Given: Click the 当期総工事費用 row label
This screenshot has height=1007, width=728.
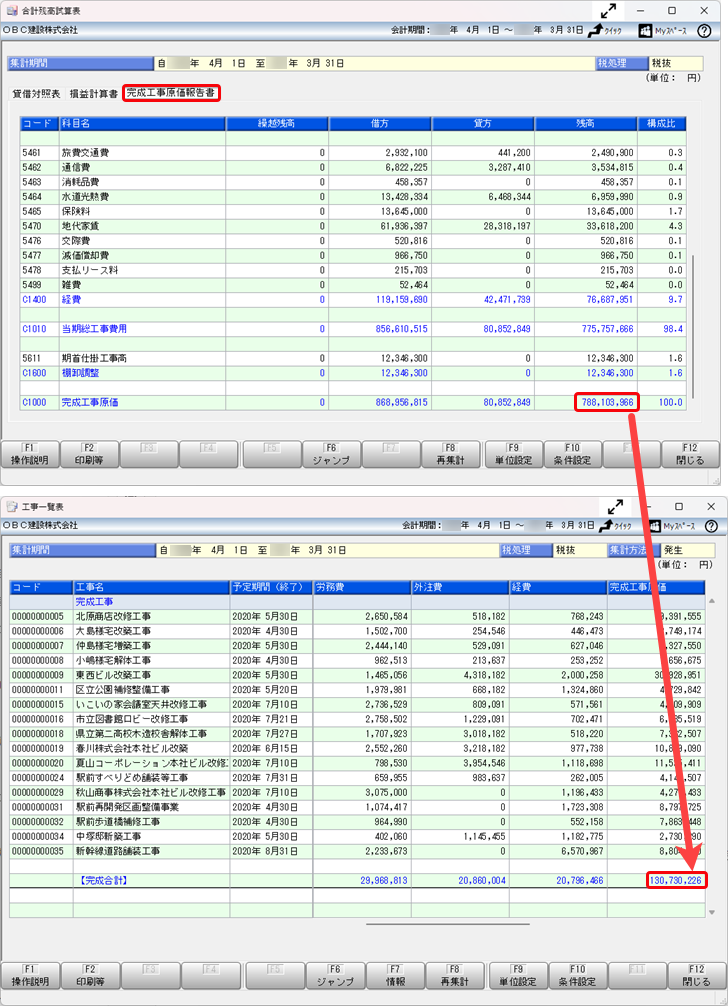Looking at the screenshot, I should (94, 329).
